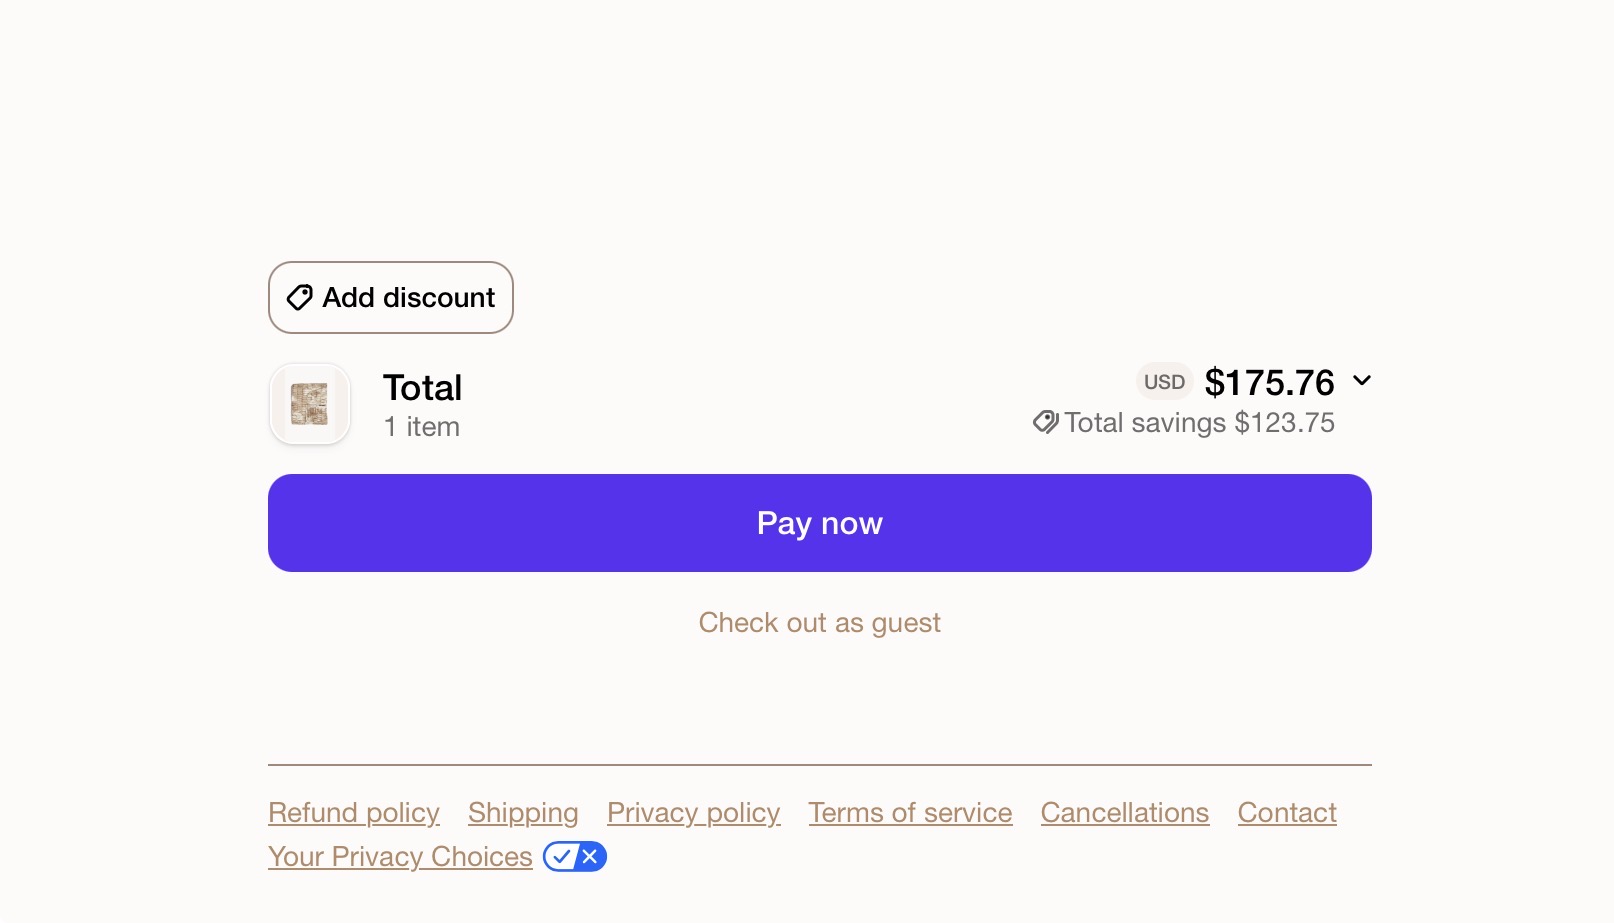Click the Total savings $123.75 text
This screenshot has height=923, width=1614.
pyautogui.click(x=1200, y=423)
